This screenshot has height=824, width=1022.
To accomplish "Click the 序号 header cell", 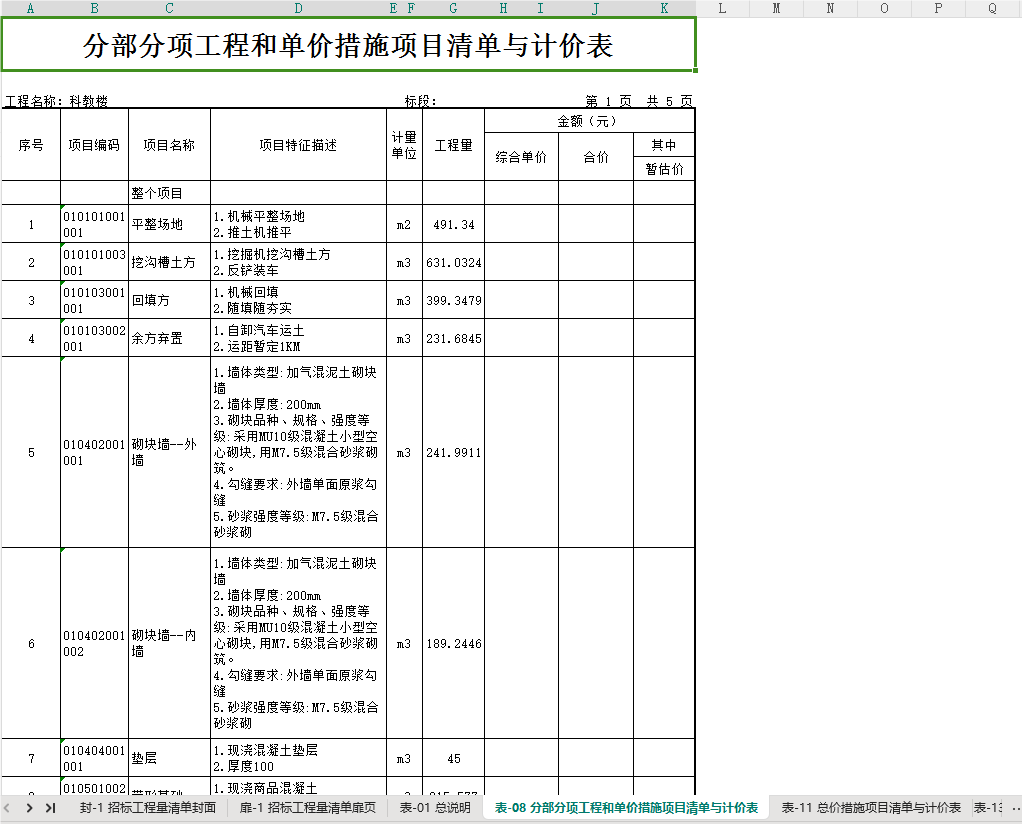I will pos(31,145).
